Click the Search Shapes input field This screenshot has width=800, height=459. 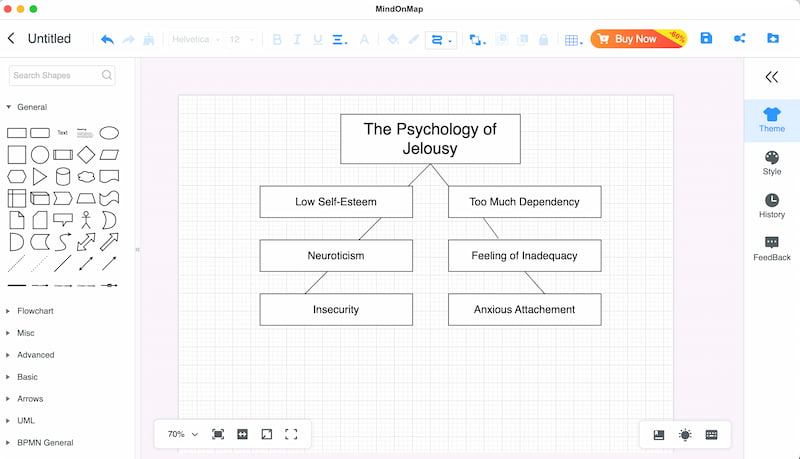pyautogui.click(x=56, y=75)
